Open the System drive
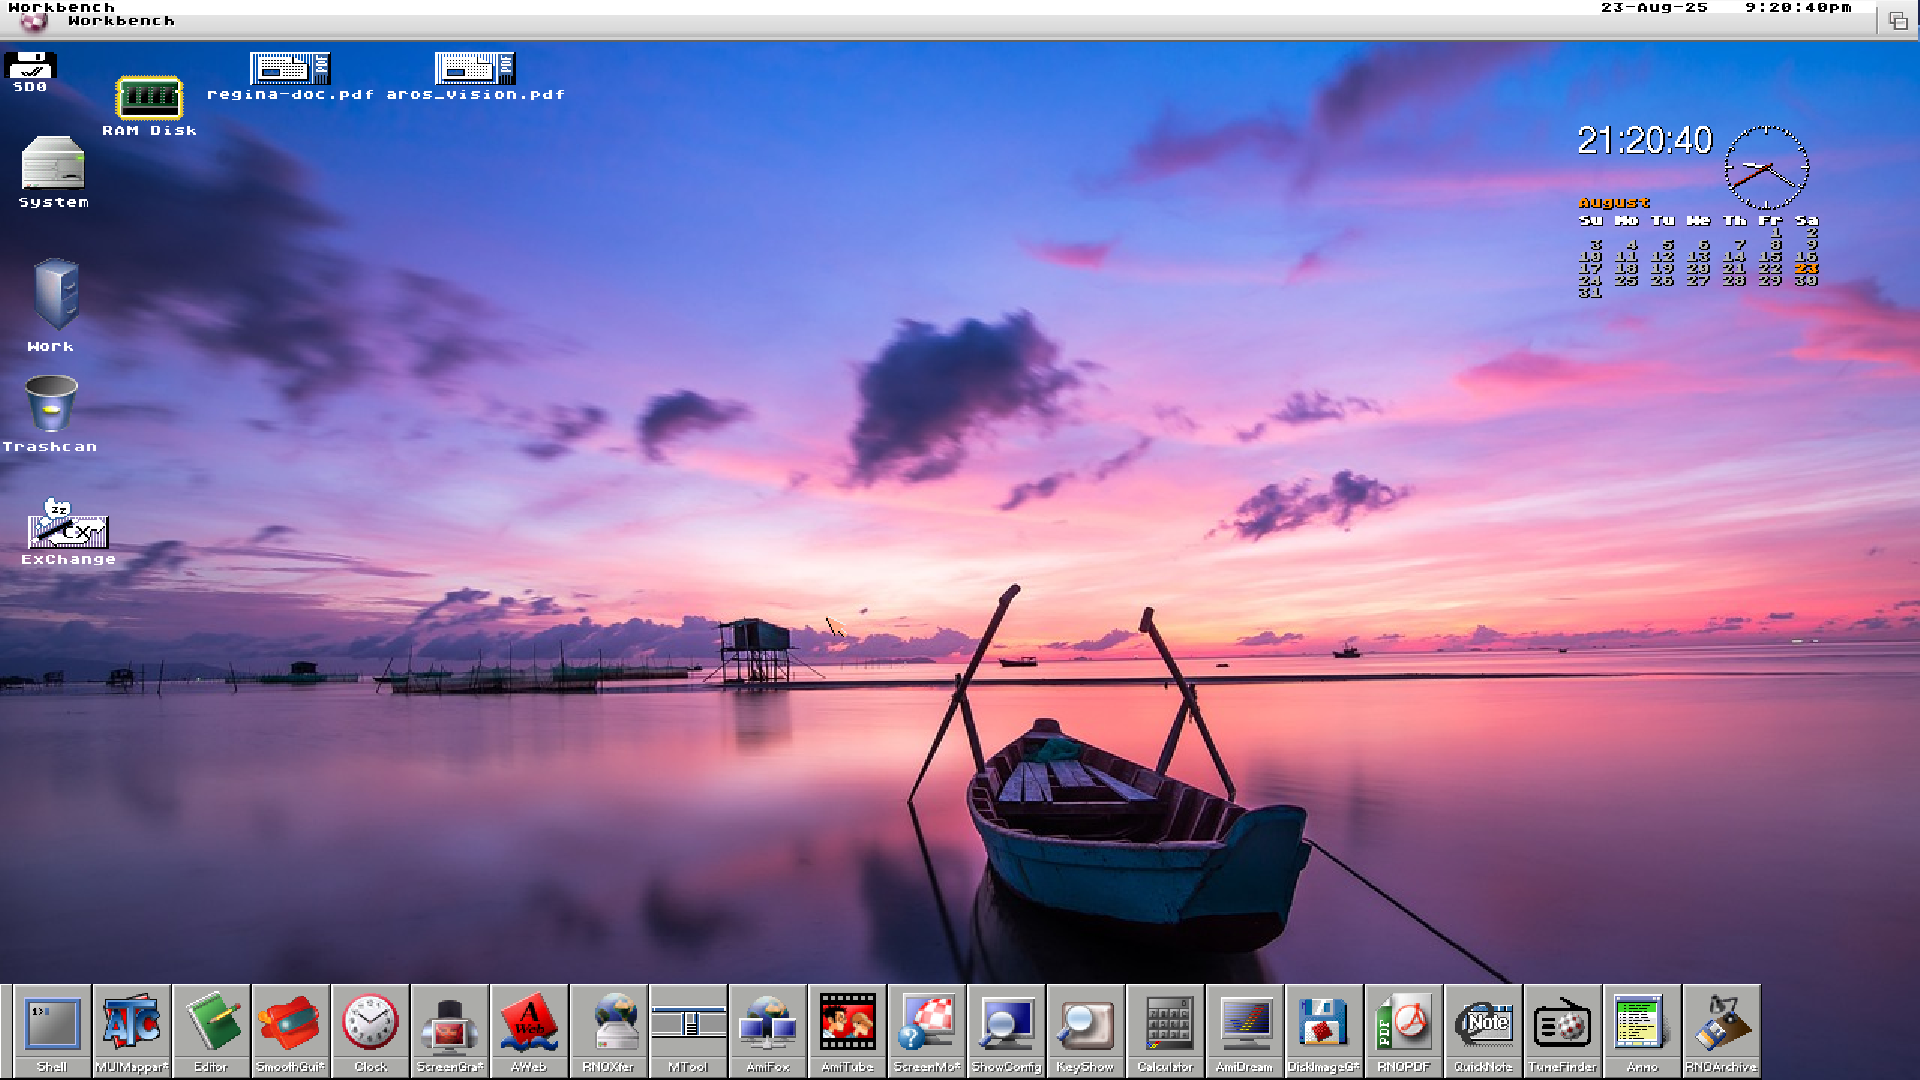The height and width of the screenshot is (1080, 1920). point(52,168)
